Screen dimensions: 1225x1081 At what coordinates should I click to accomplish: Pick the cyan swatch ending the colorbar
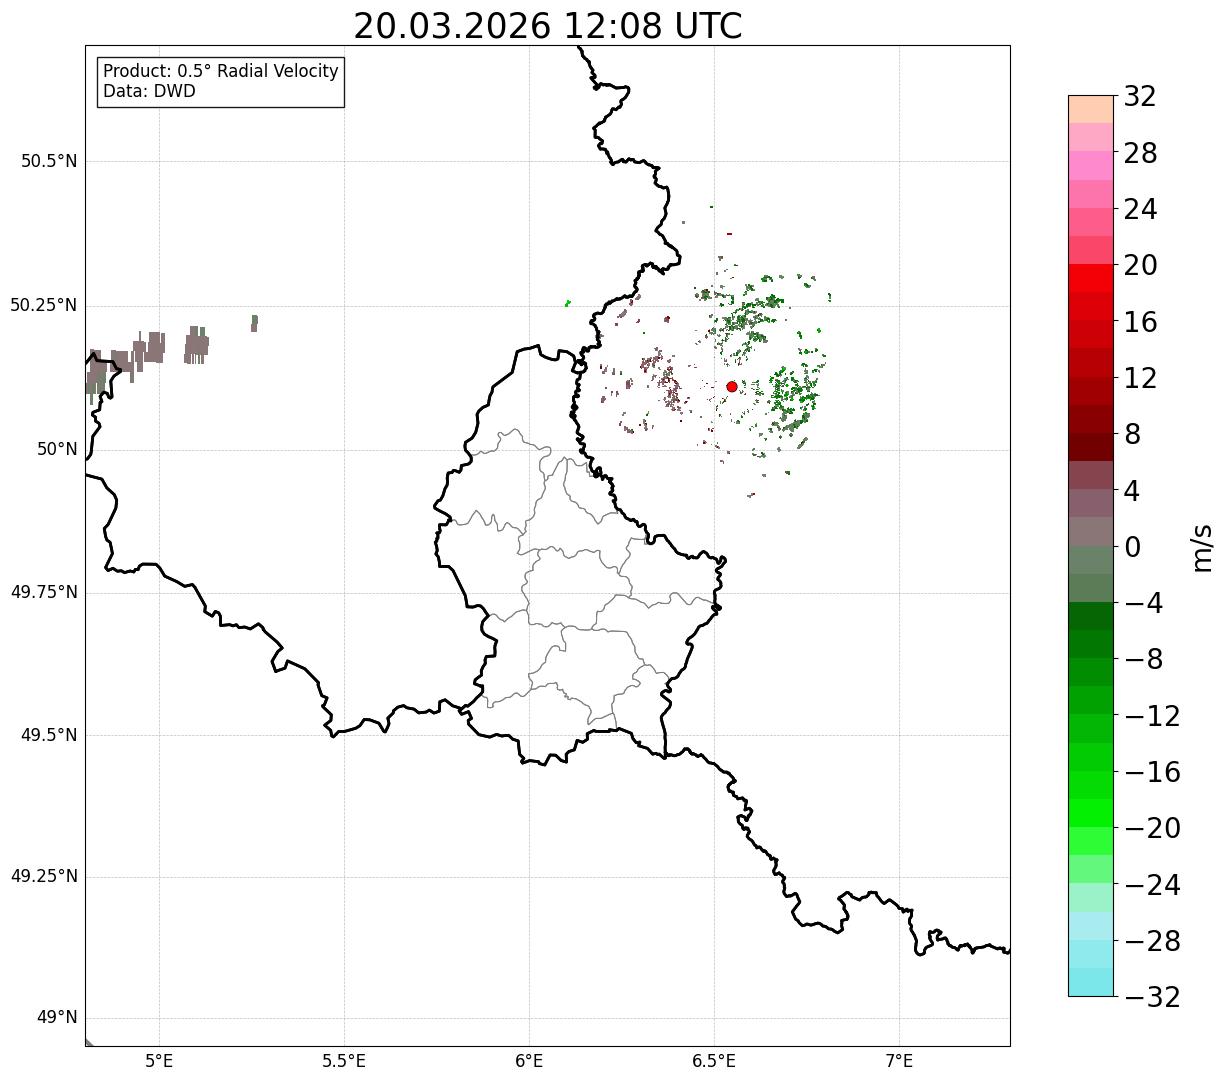pos(1091,982)
